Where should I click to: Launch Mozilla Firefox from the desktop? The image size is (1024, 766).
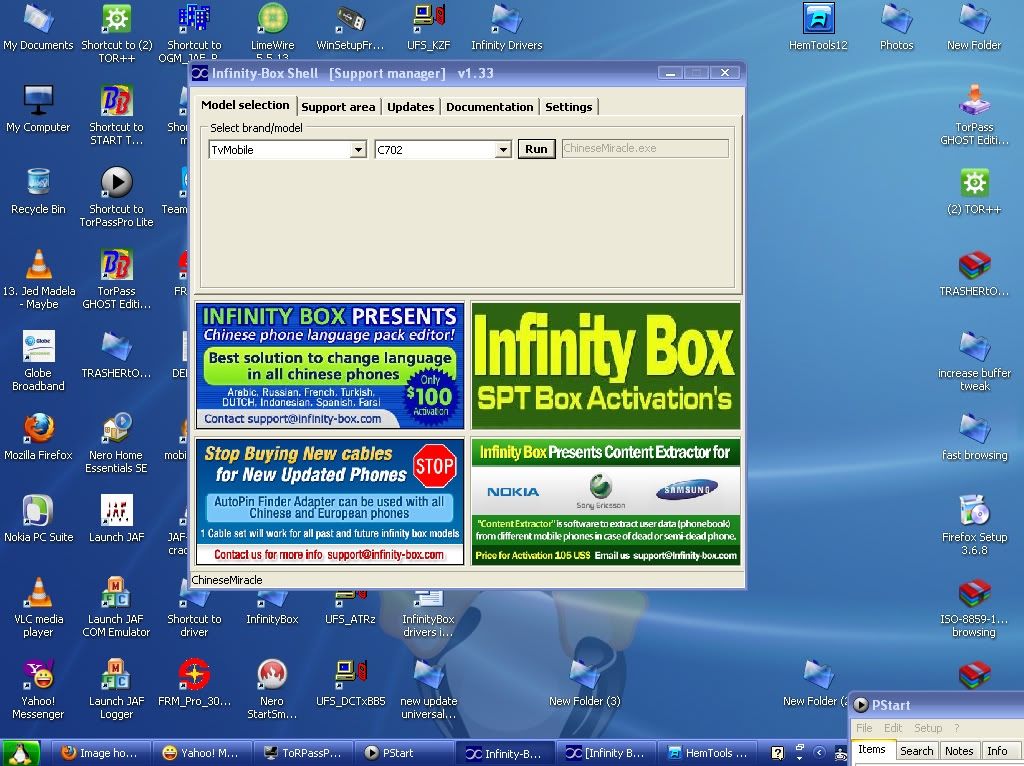[x=38, y=436]
